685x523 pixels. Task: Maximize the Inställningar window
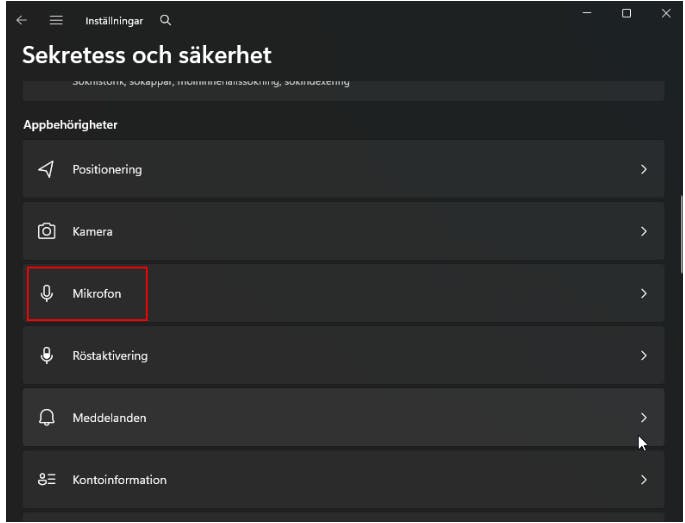point(626,13)
